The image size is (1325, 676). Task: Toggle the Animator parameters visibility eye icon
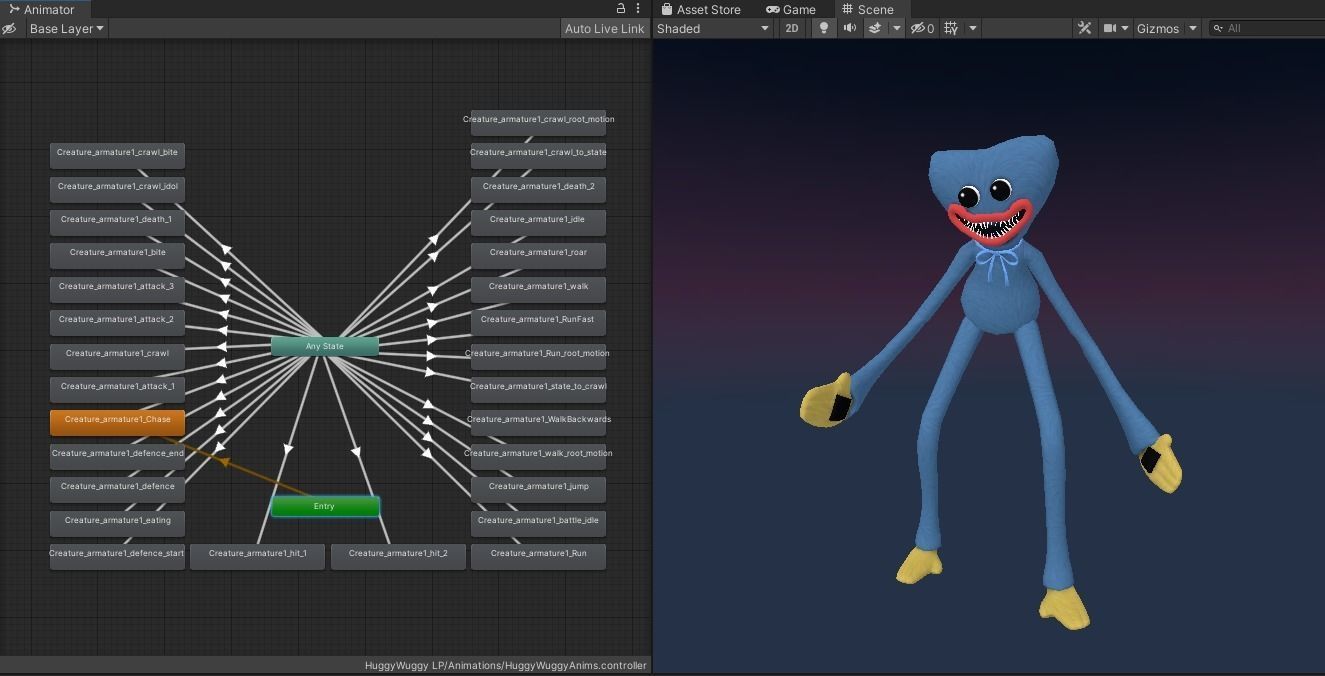click(9, 29)
